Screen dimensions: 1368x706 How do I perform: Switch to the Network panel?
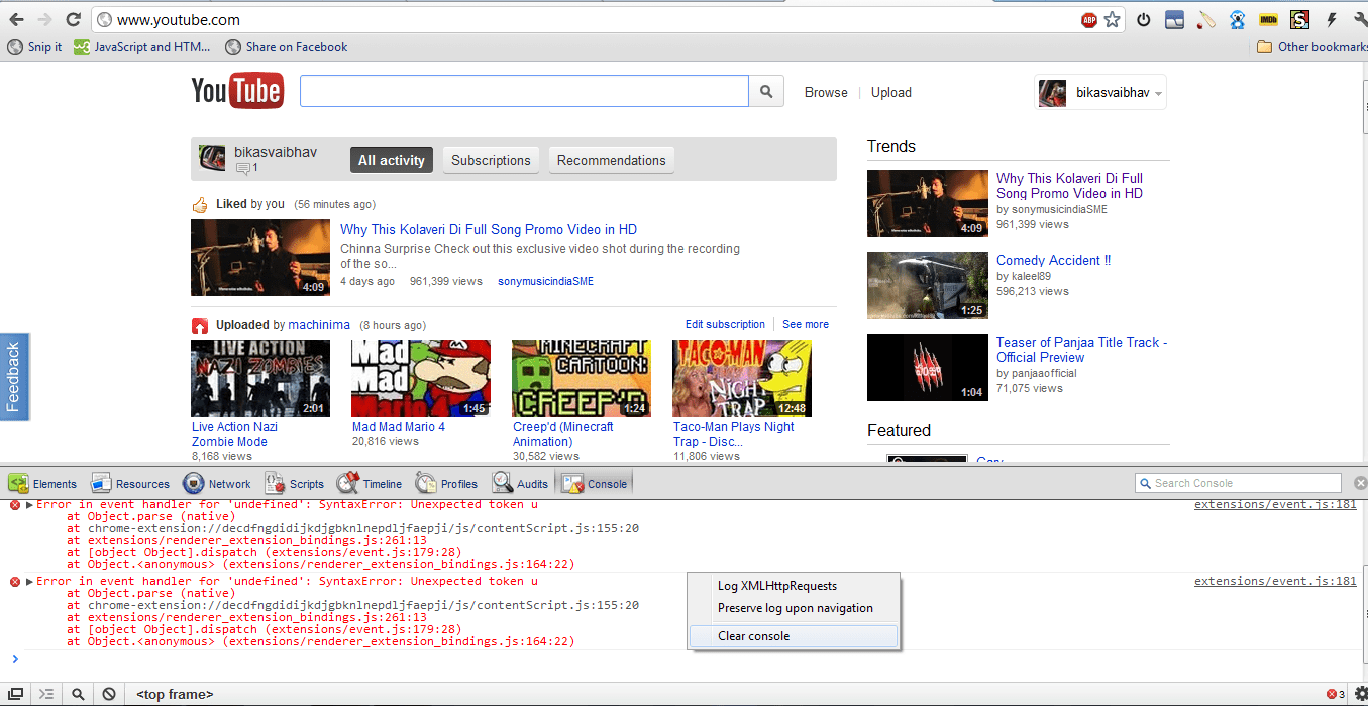pos(217,483)
